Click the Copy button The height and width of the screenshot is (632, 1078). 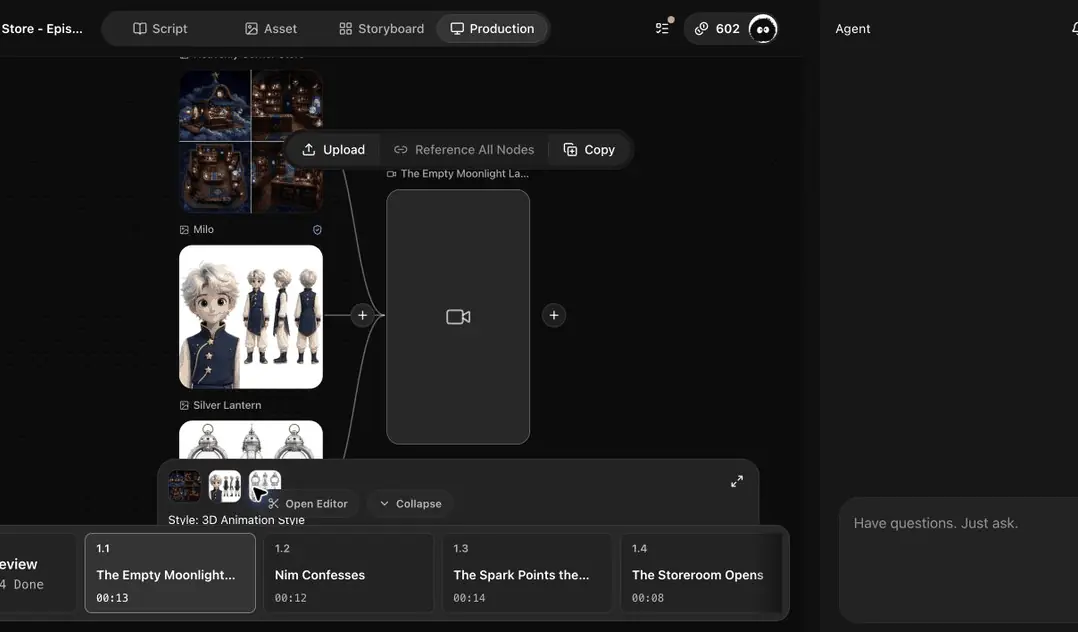point(589,150)
